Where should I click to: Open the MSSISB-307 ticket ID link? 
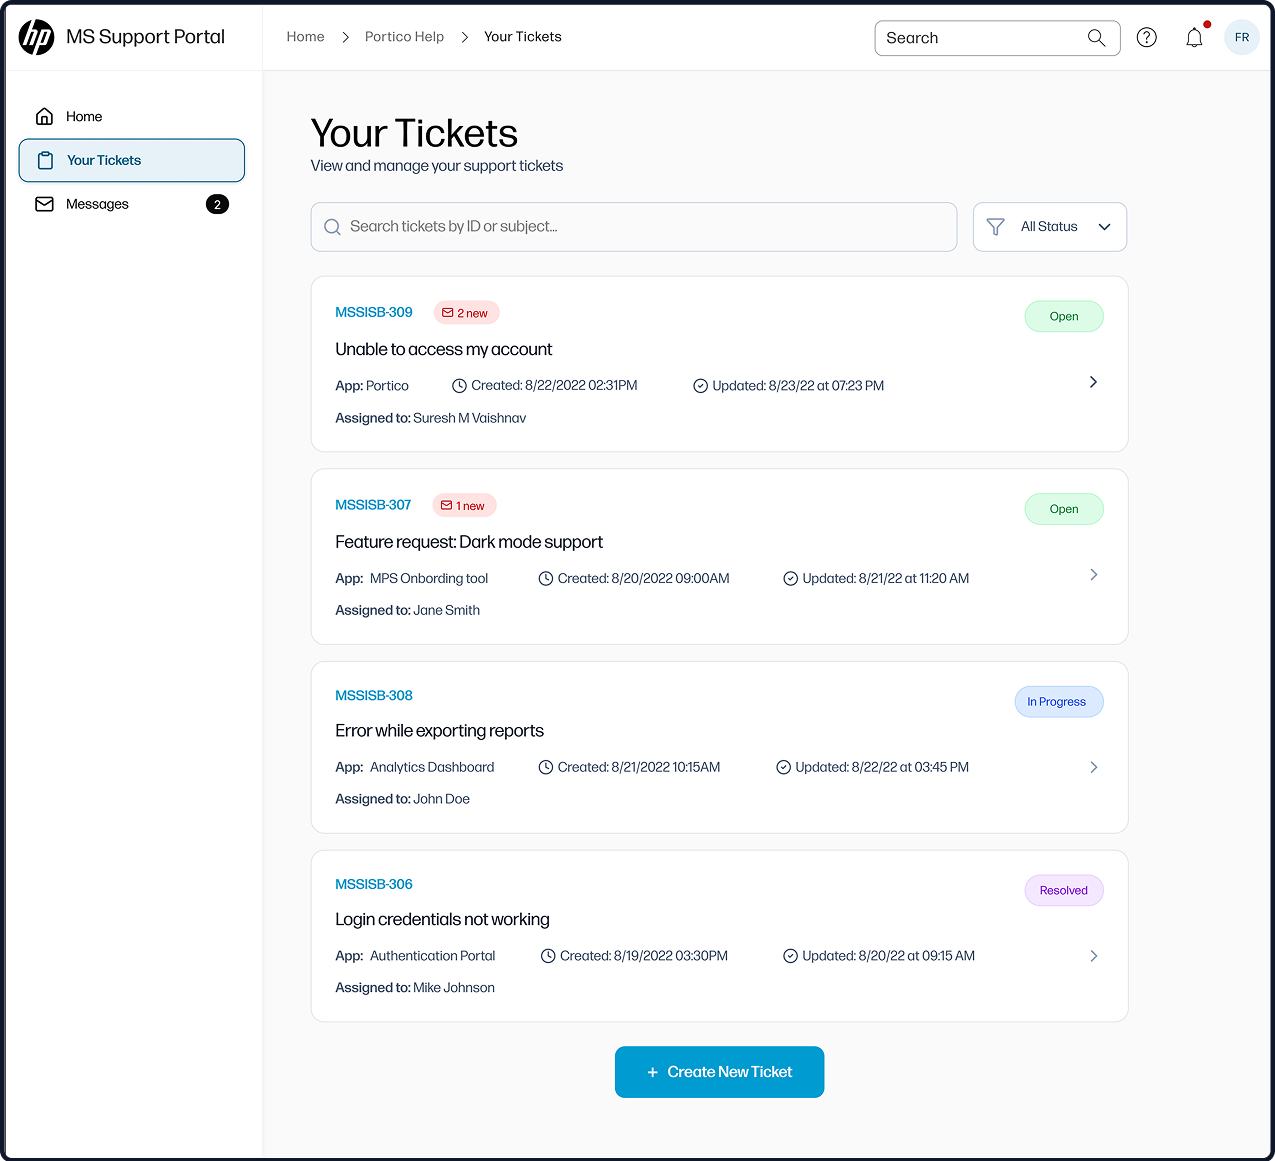click(373, 505)
